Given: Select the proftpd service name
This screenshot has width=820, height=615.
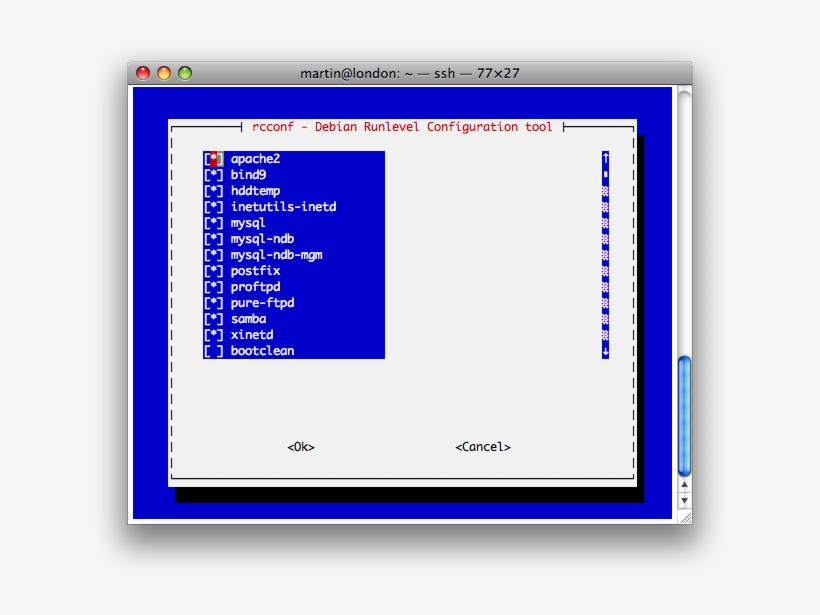Looking at the screenshot, I should pos(255,287).
